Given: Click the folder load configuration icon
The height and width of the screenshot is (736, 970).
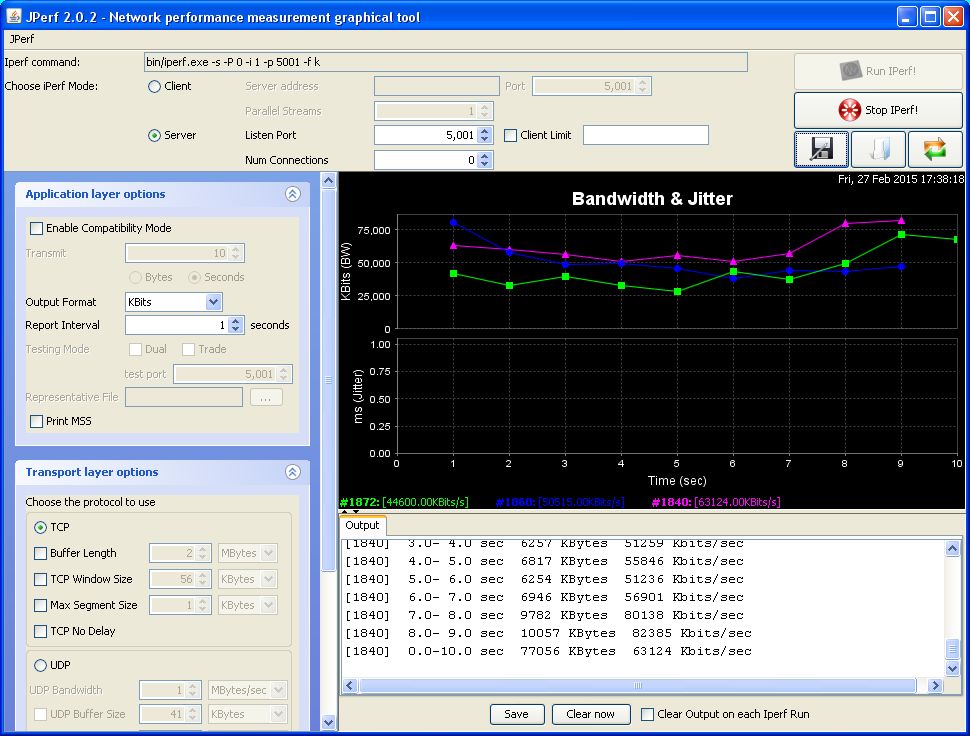Looking at the screenshot, I should coord(878,150).
